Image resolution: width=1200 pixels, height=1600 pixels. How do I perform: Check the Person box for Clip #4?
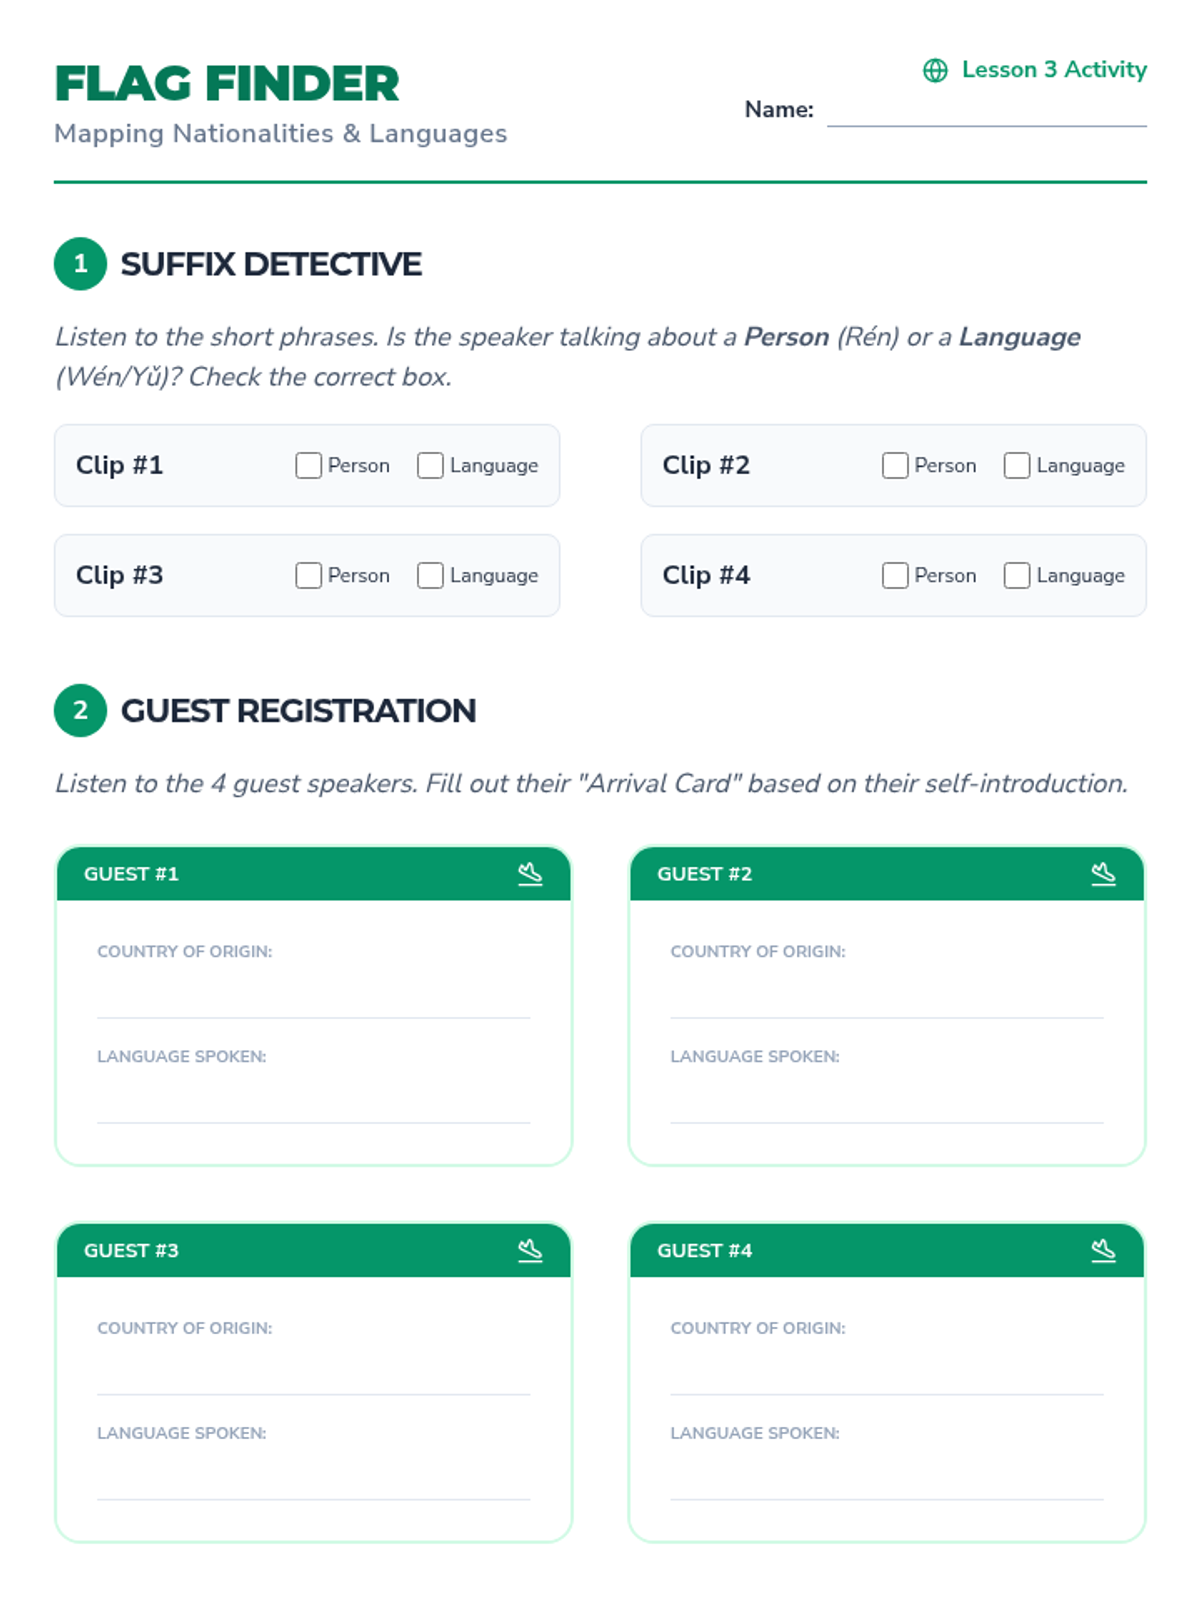click(x=895, y=576)
